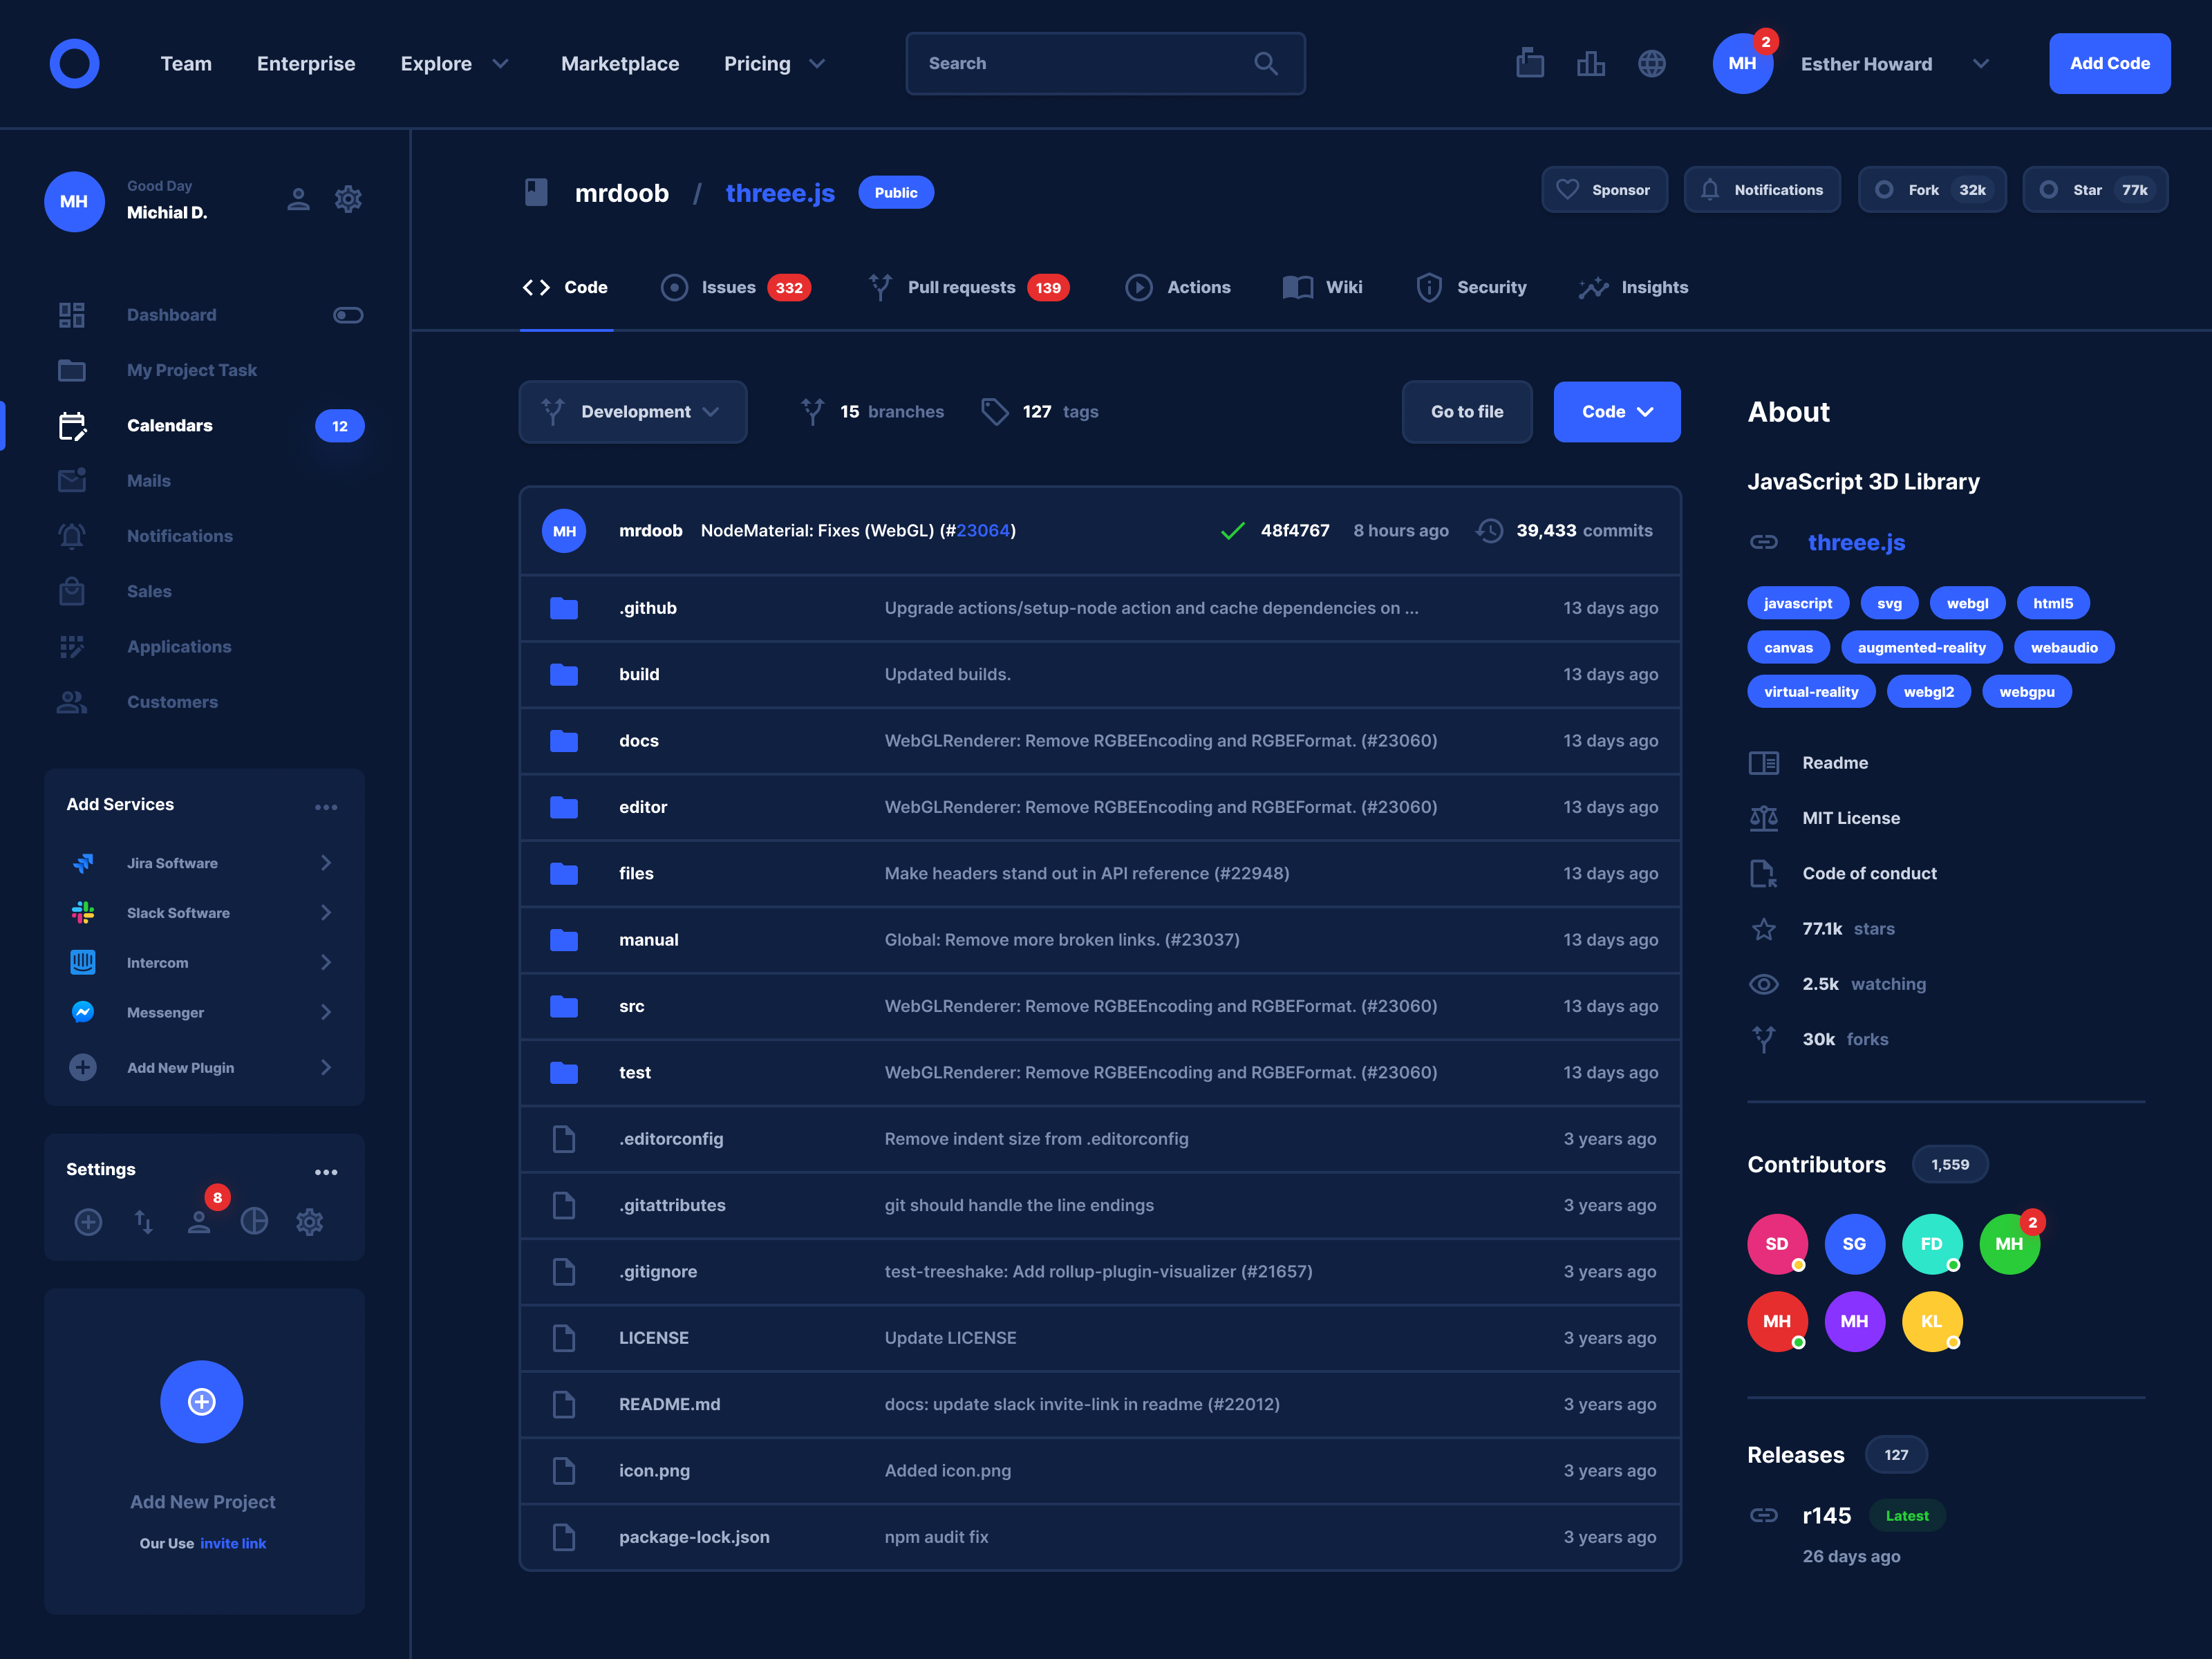Click the stars icon next to 77.1k

tap(1763, 929)
